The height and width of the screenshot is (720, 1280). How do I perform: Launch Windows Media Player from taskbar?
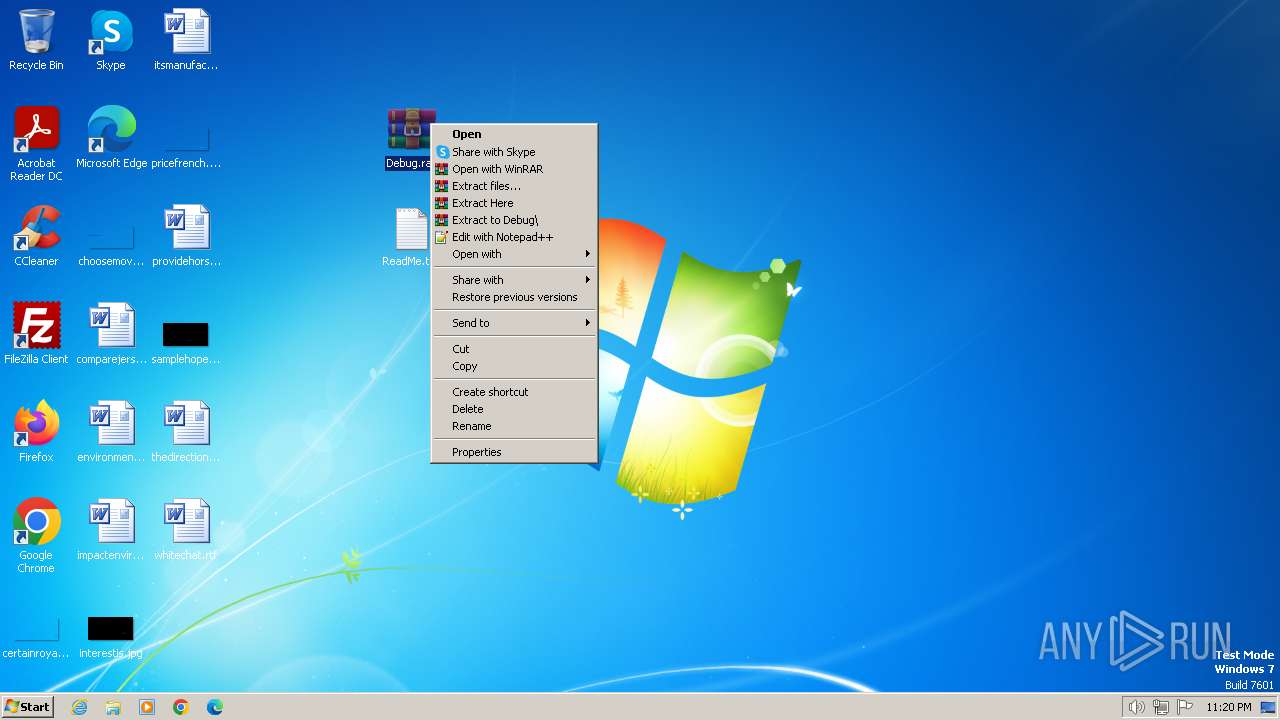click(147, 707)
